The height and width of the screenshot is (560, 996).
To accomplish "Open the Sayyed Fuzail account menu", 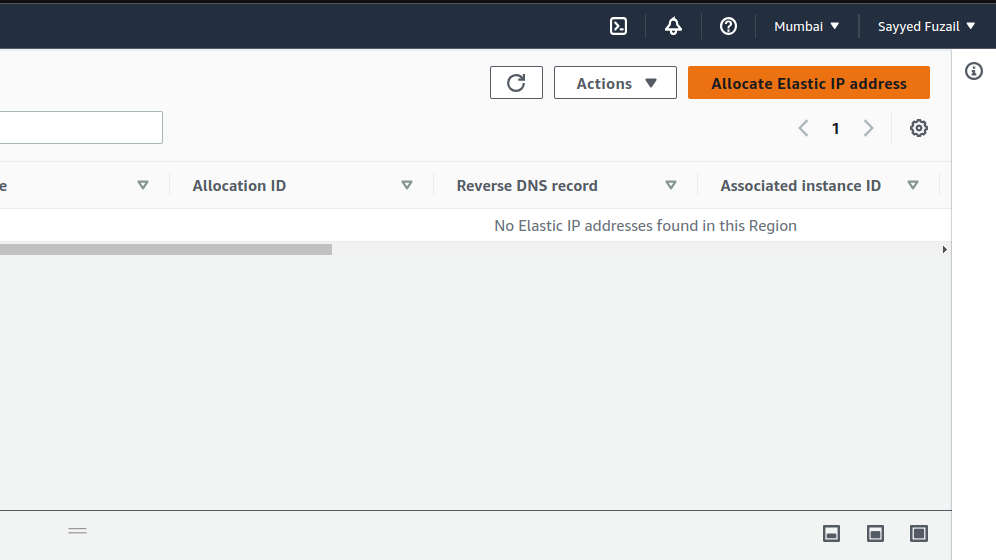I will point(926,26).
